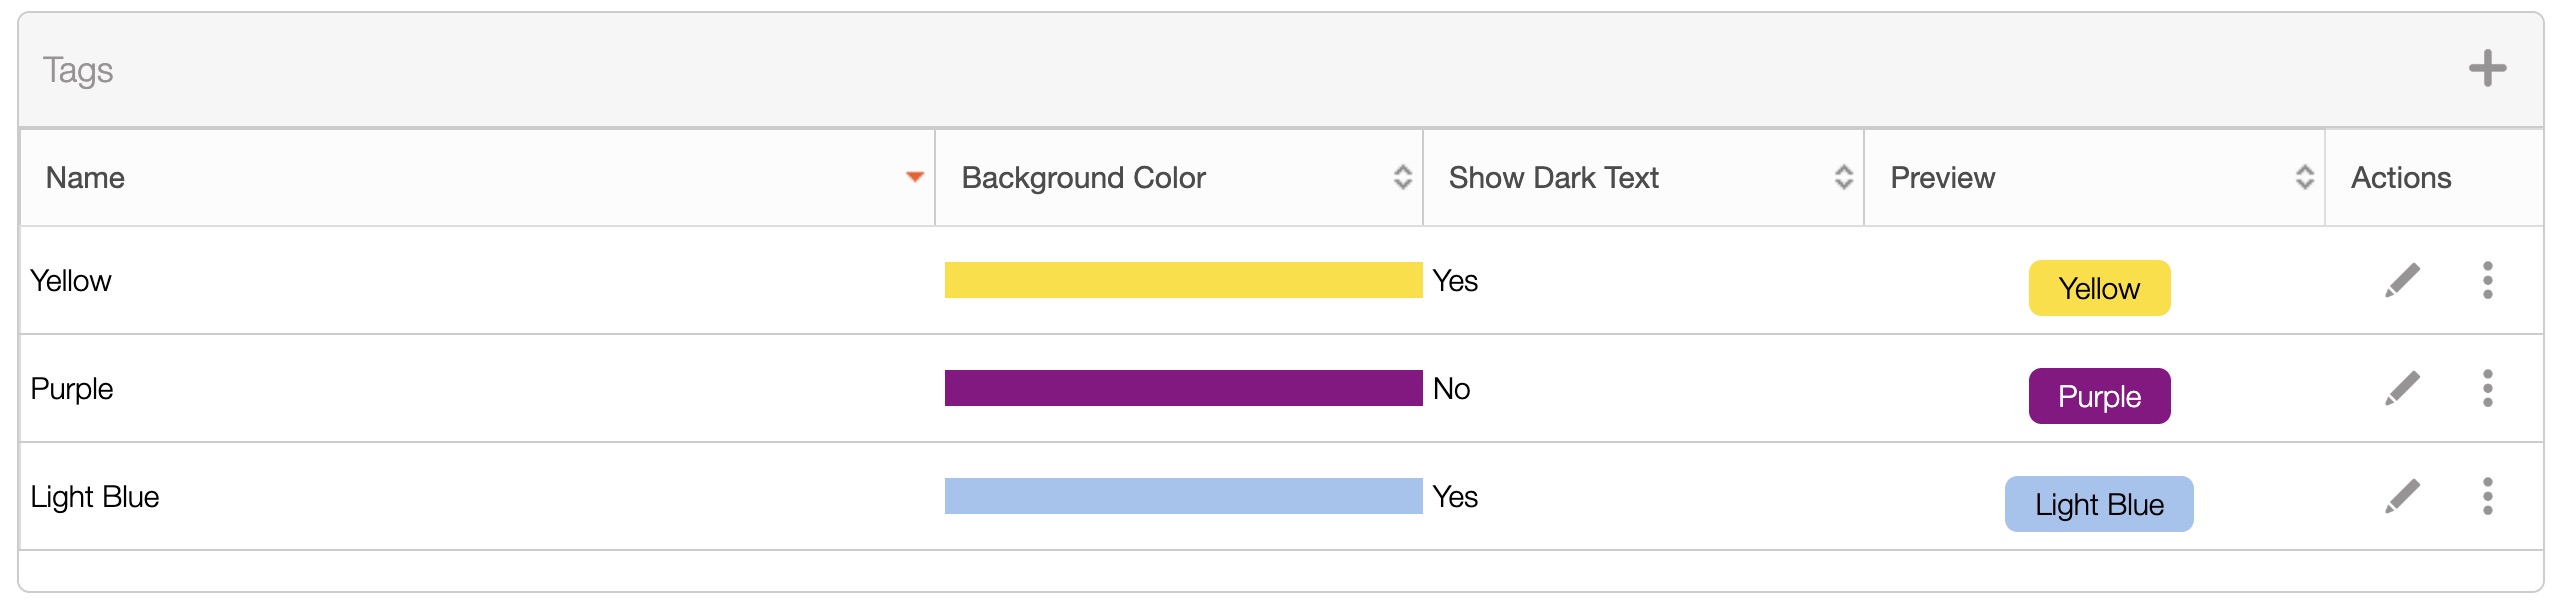
Task: Click the Actions column header
Action: [2400, 177]
